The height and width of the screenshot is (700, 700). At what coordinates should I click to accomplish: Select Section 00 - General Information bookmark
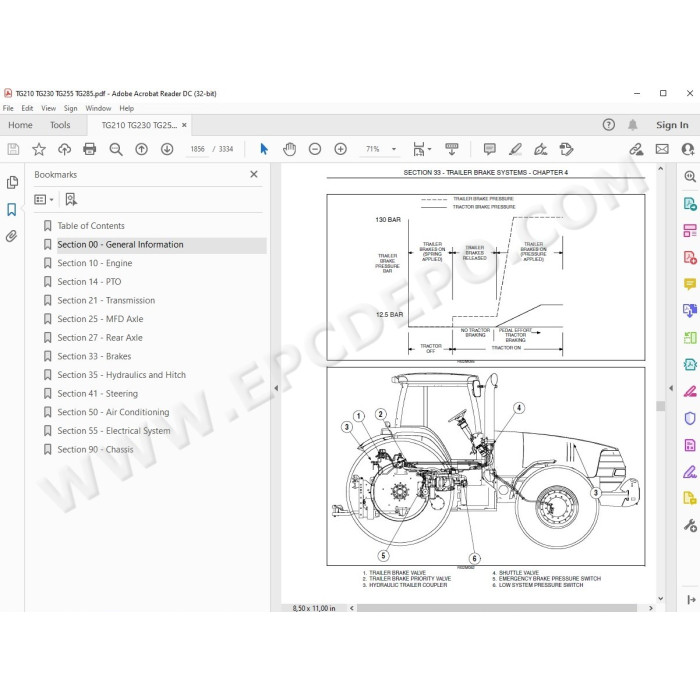pyautogui.click(x=120, y=245)
